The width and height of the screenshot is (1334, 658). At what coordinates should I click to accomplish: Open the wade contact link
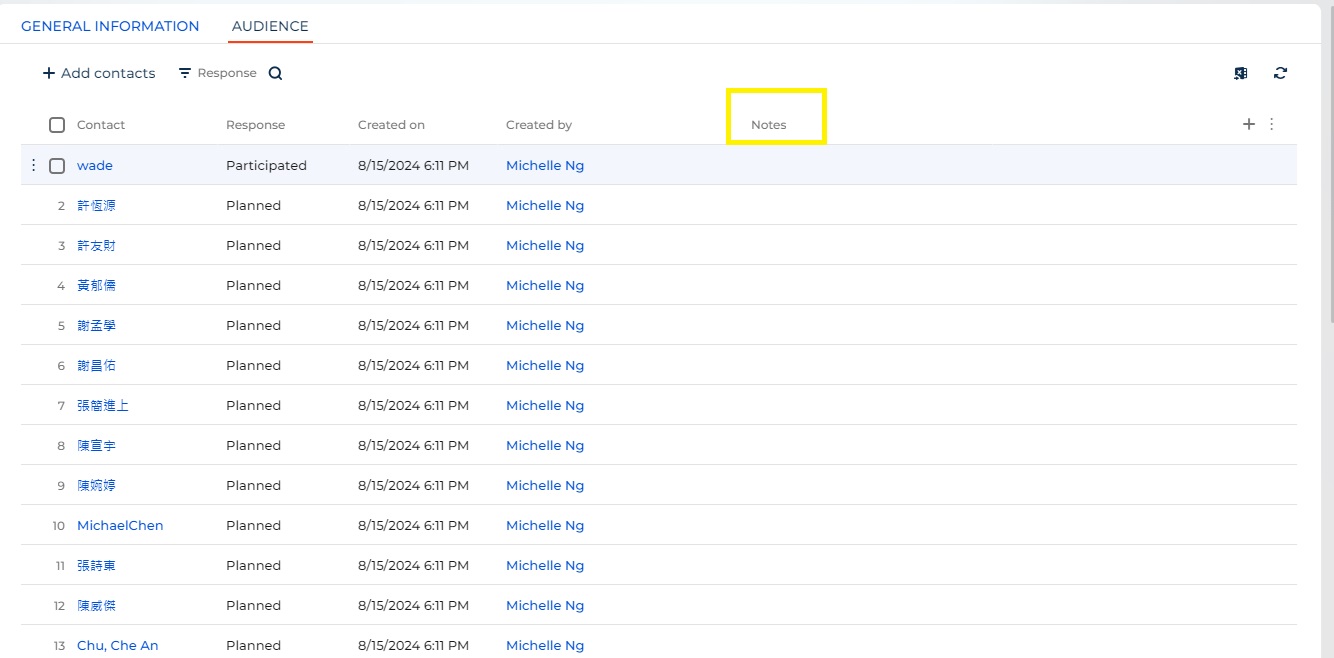click(x=95, y=165)
